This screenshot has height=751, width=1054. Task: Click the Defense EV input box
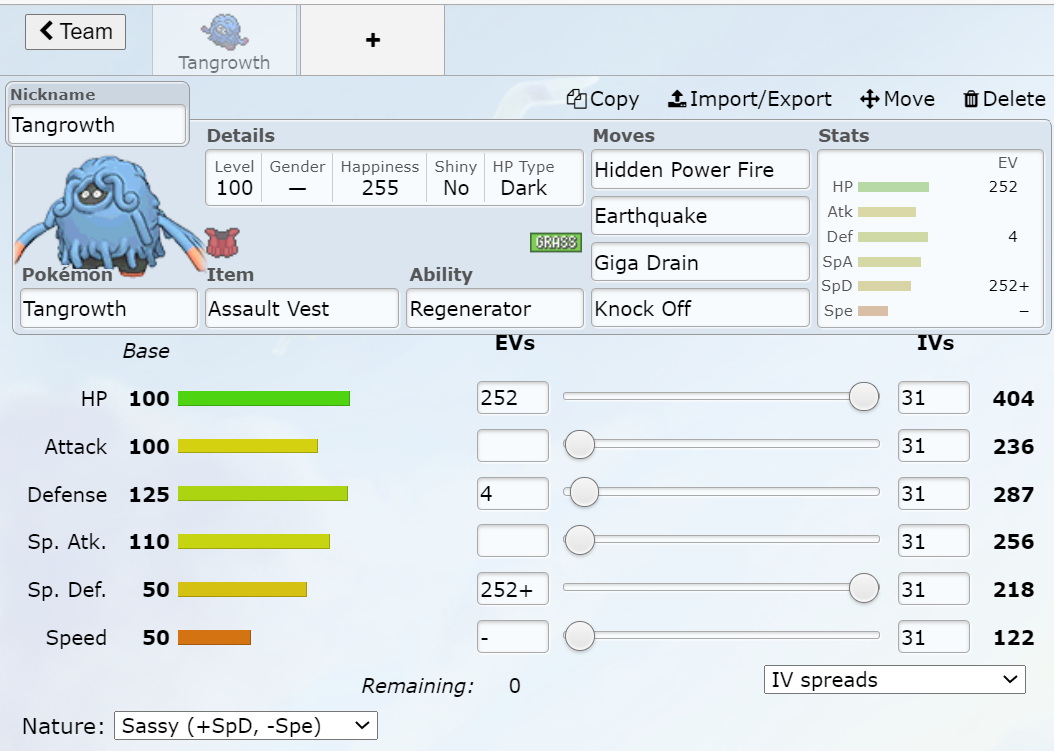click(513, 493)
